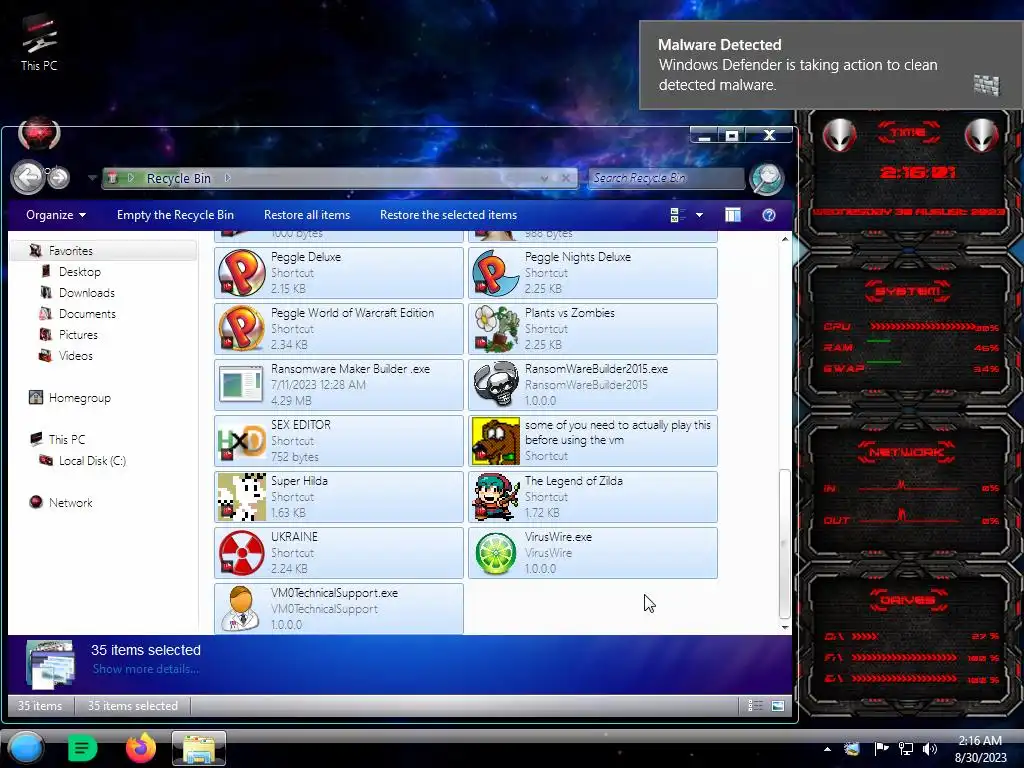
Task: Open Firefox from the taskbar
Action: pos(141,748)
